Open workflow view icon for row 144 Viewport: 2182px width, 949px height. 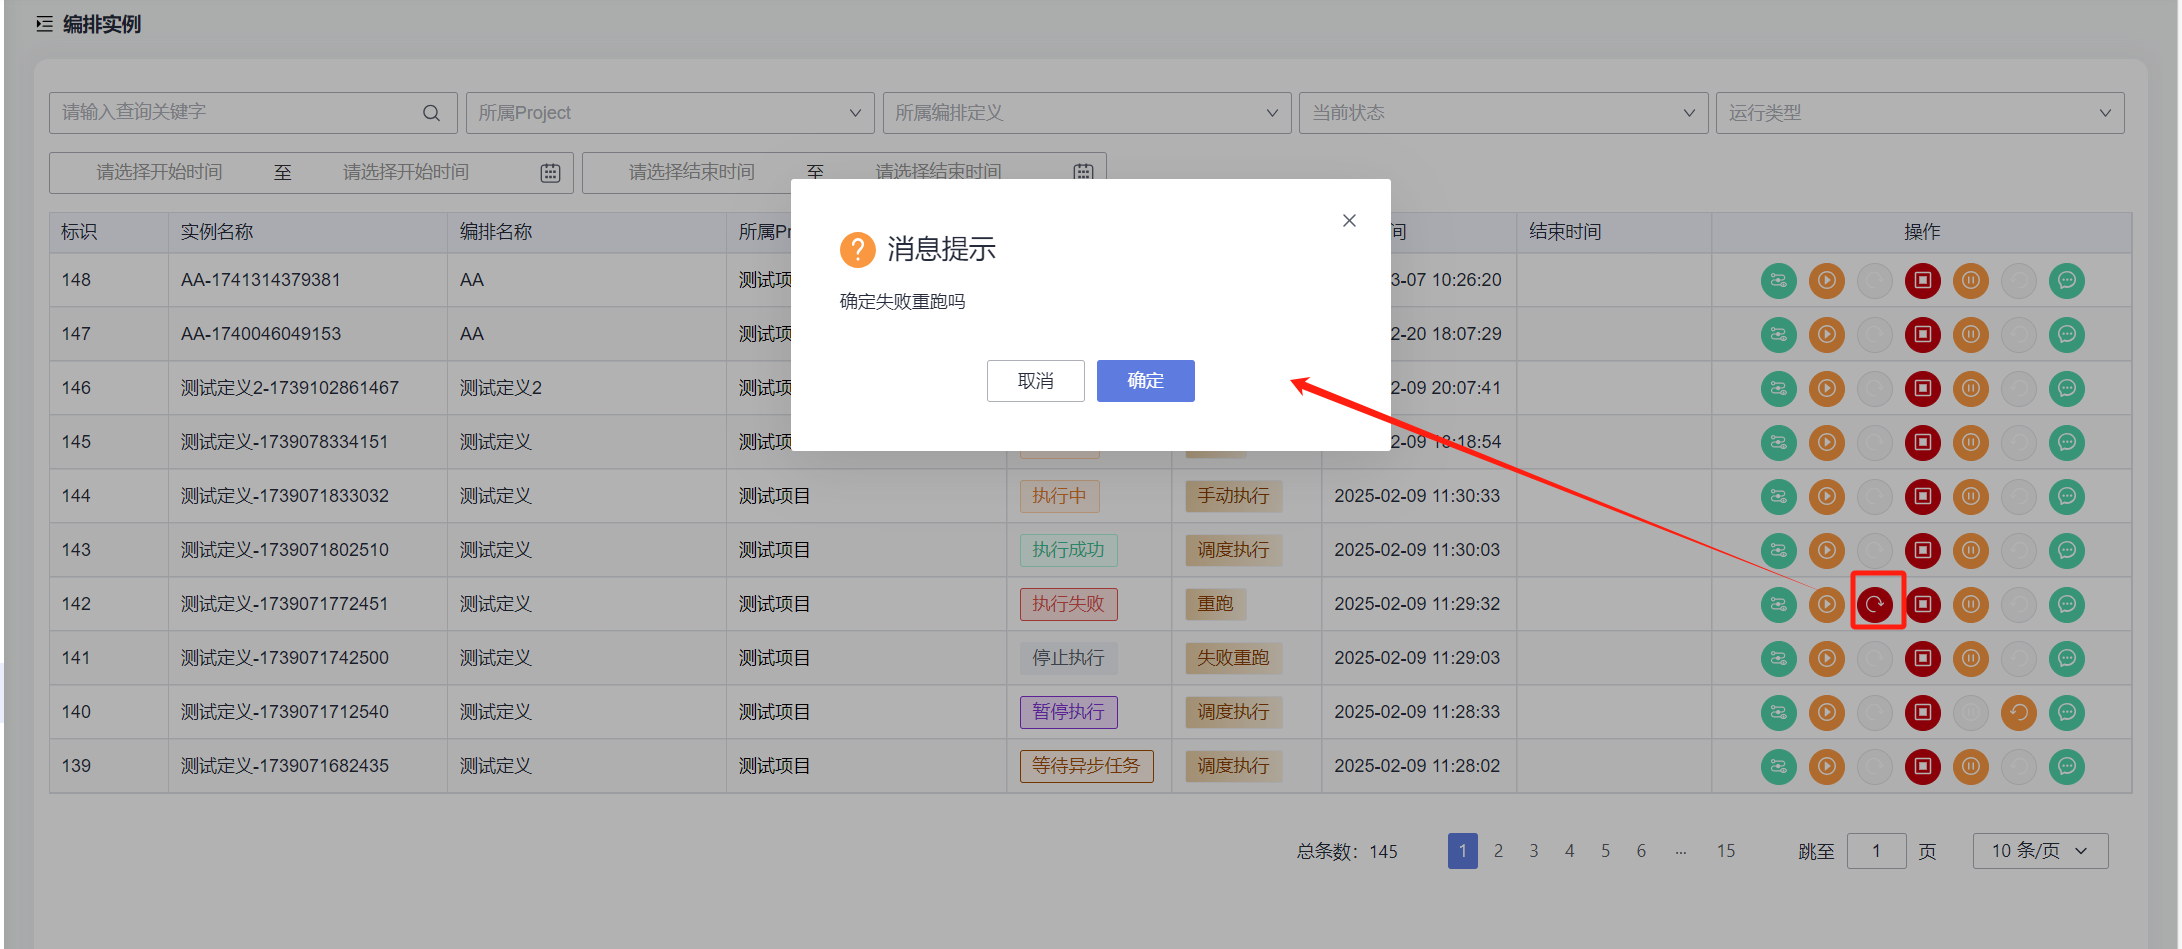(1778, 497)
